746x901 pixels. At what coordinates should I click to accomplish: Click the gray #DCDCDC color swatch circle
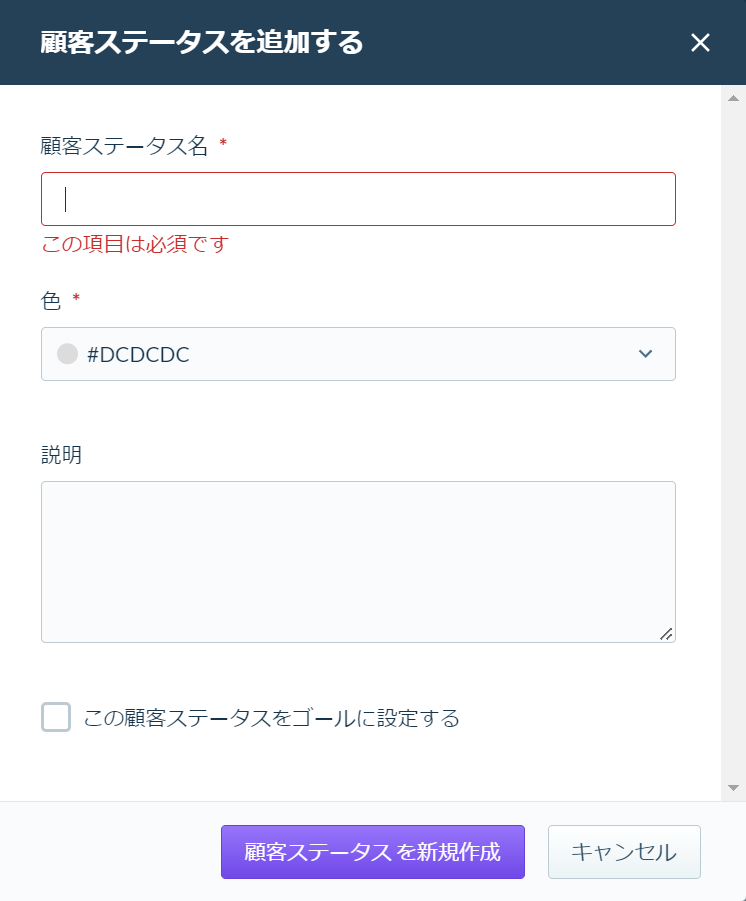(67, 354)
